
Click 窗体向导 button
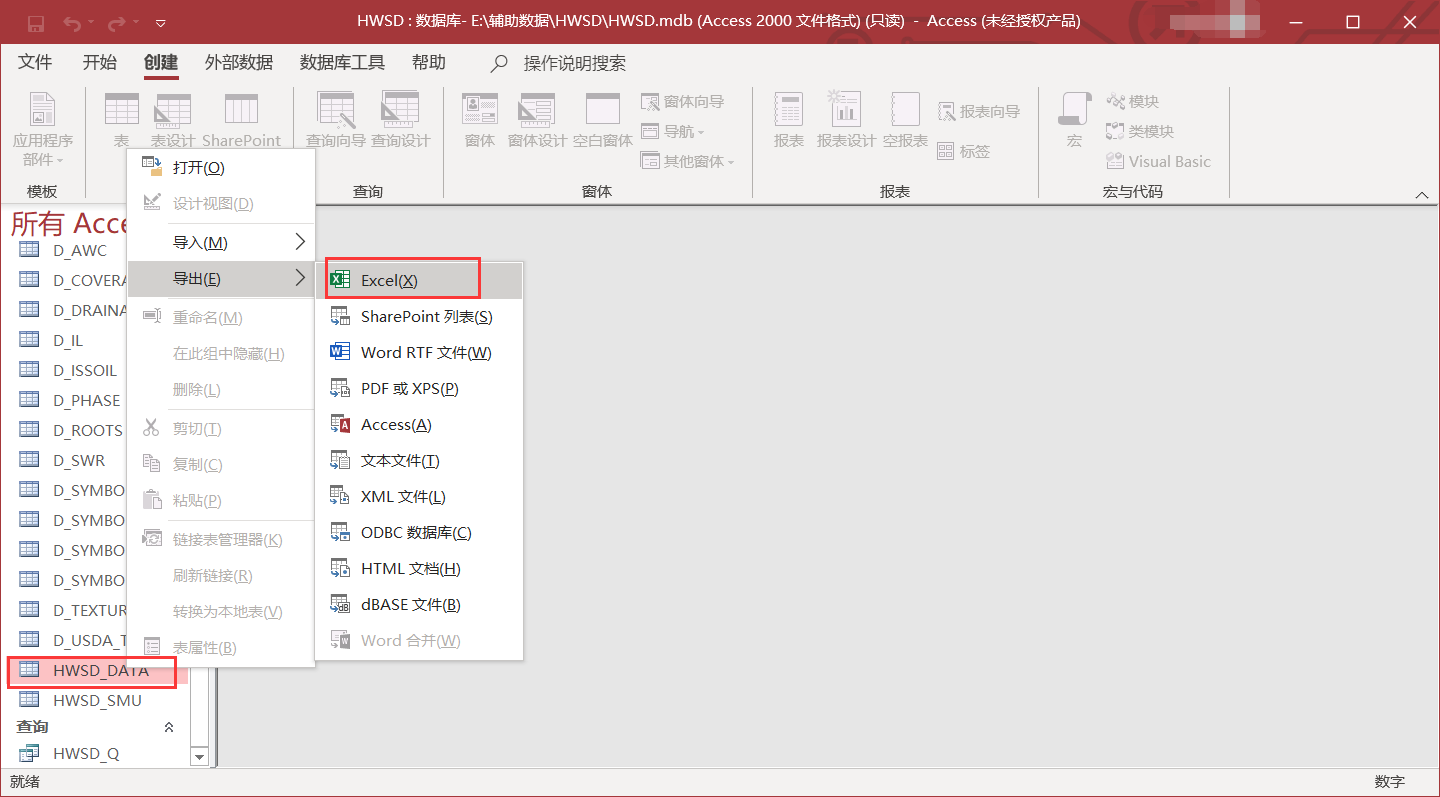pos(683,101)
